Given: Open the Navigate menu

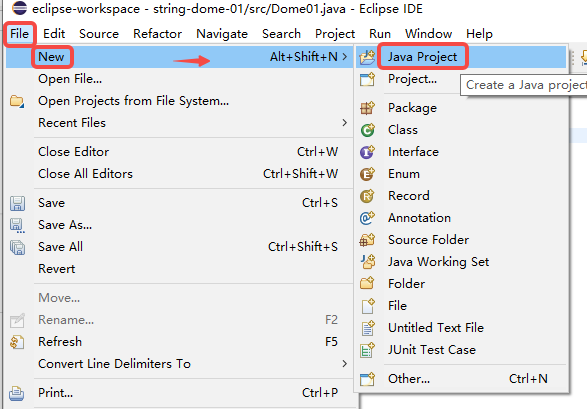Looking at the screenshot, I should [222, 34].
